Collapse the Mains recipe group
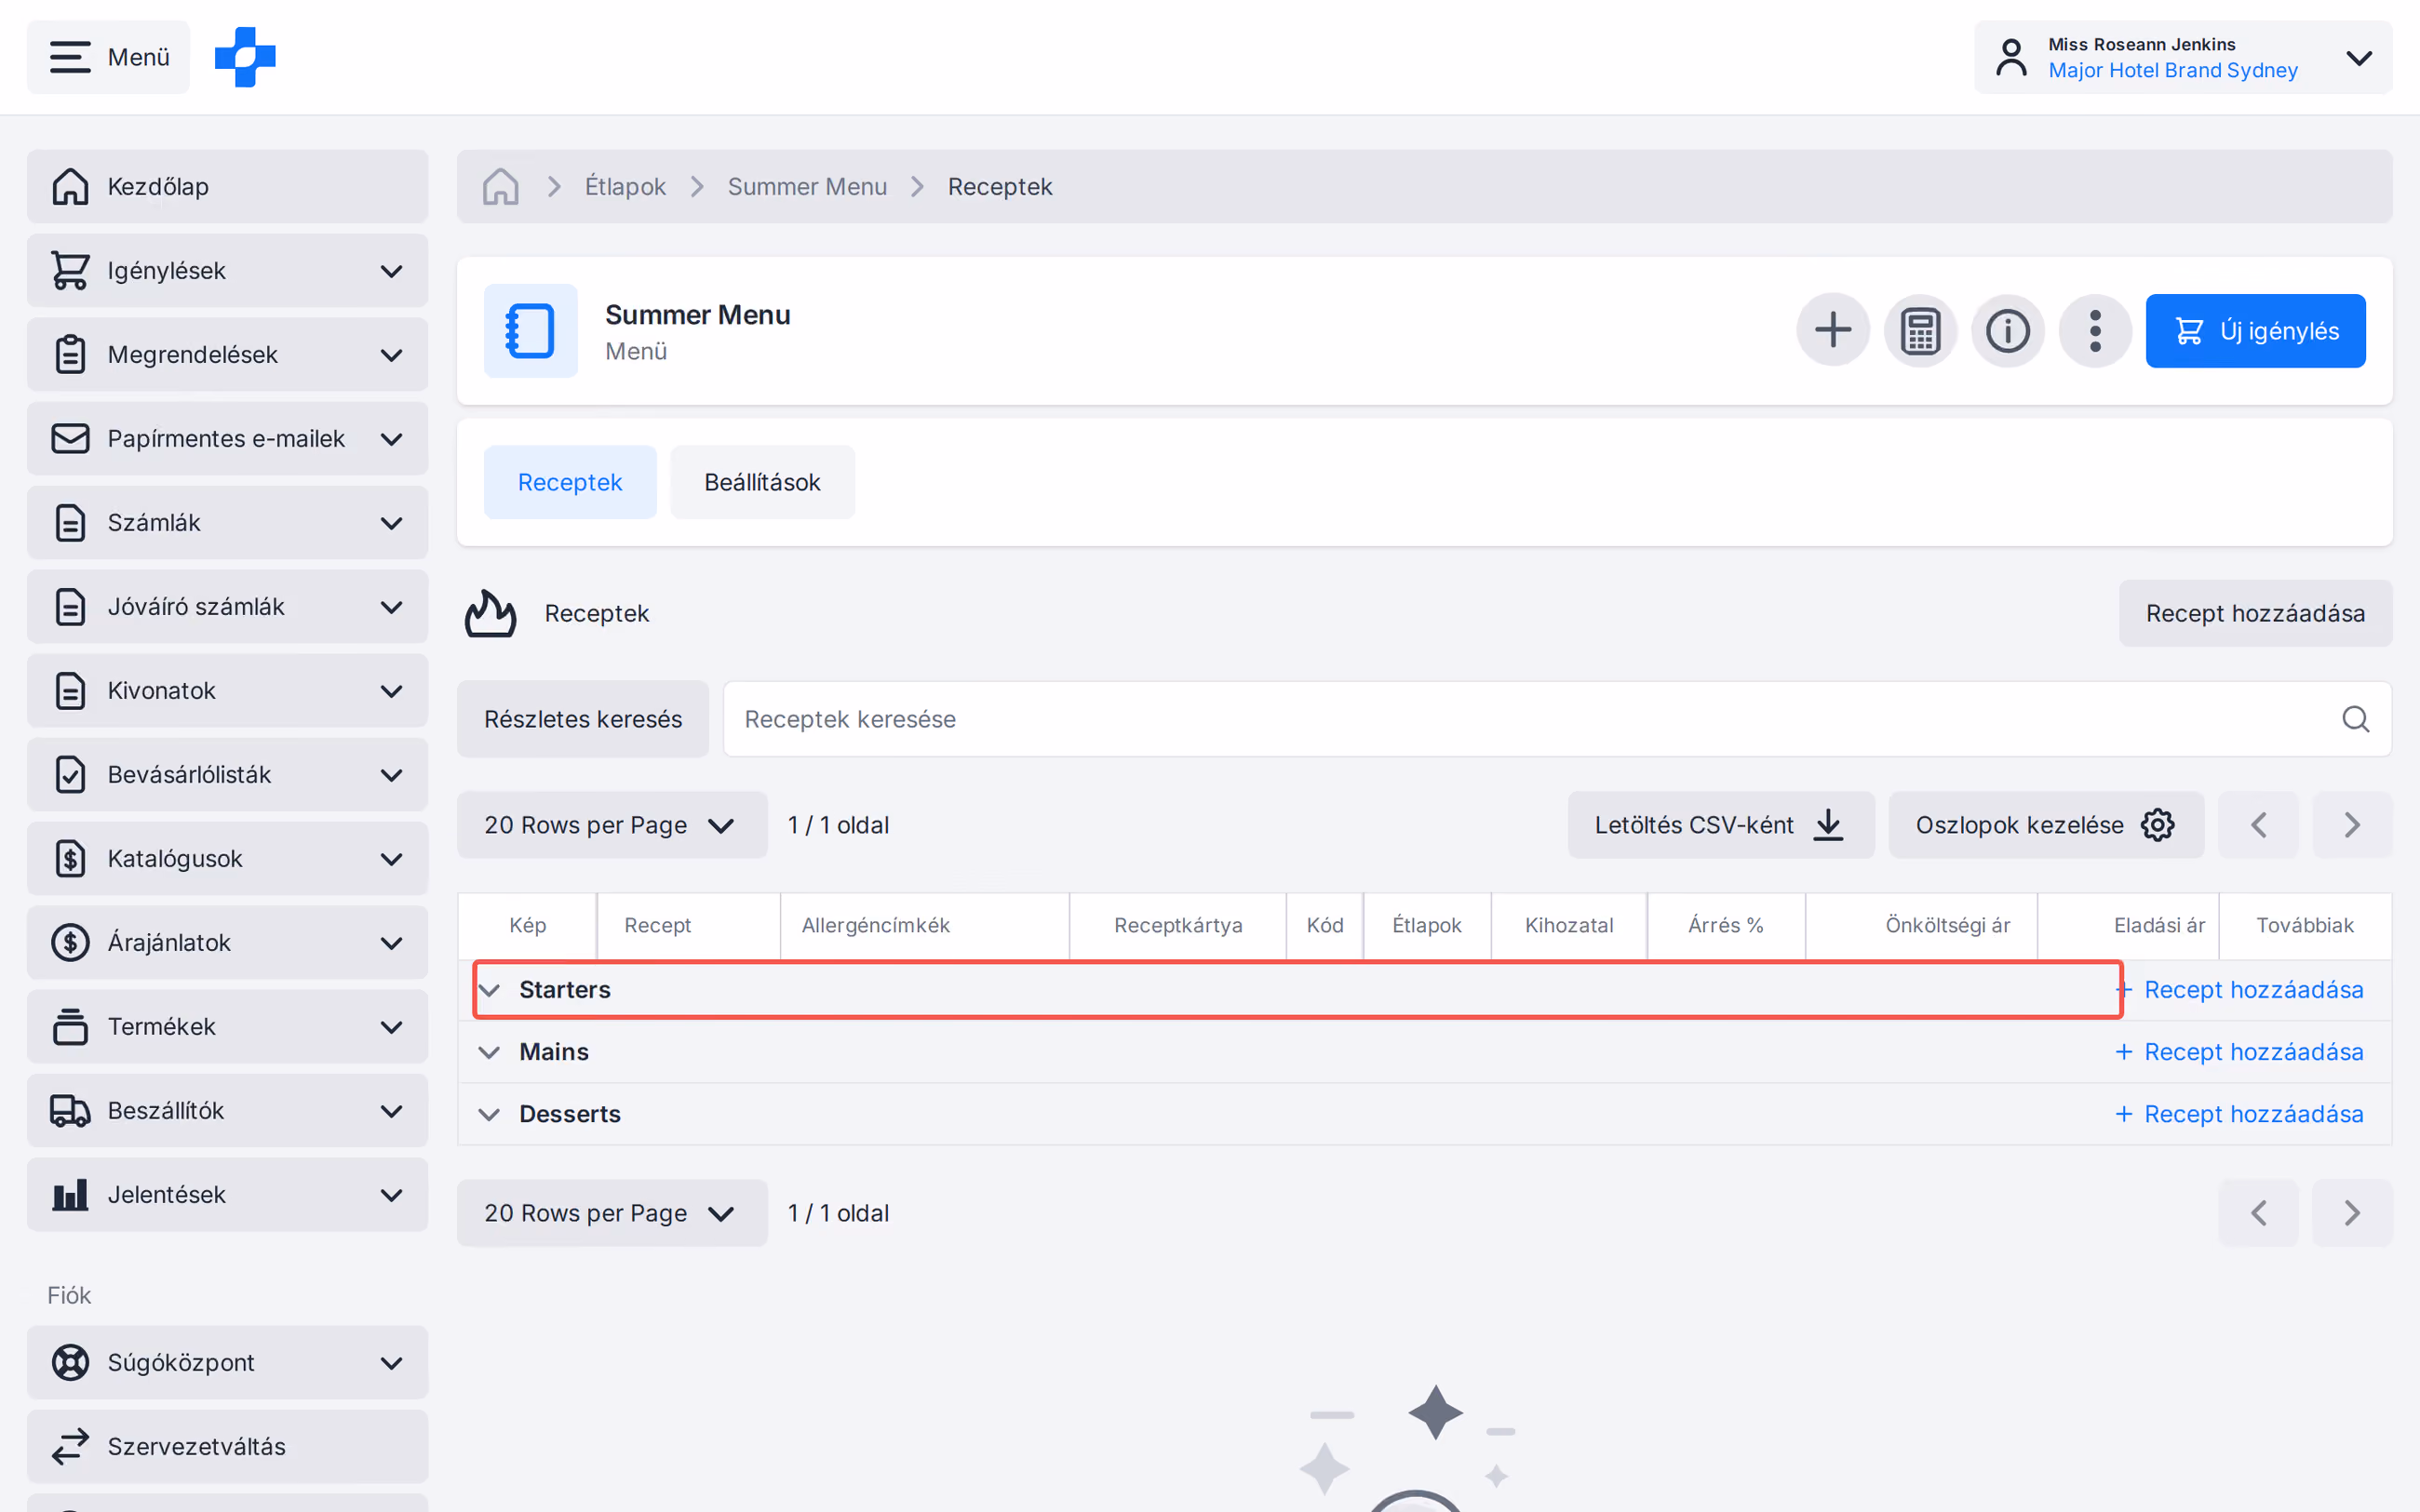2420x1512 pixels. click(x=489, y=1052)
